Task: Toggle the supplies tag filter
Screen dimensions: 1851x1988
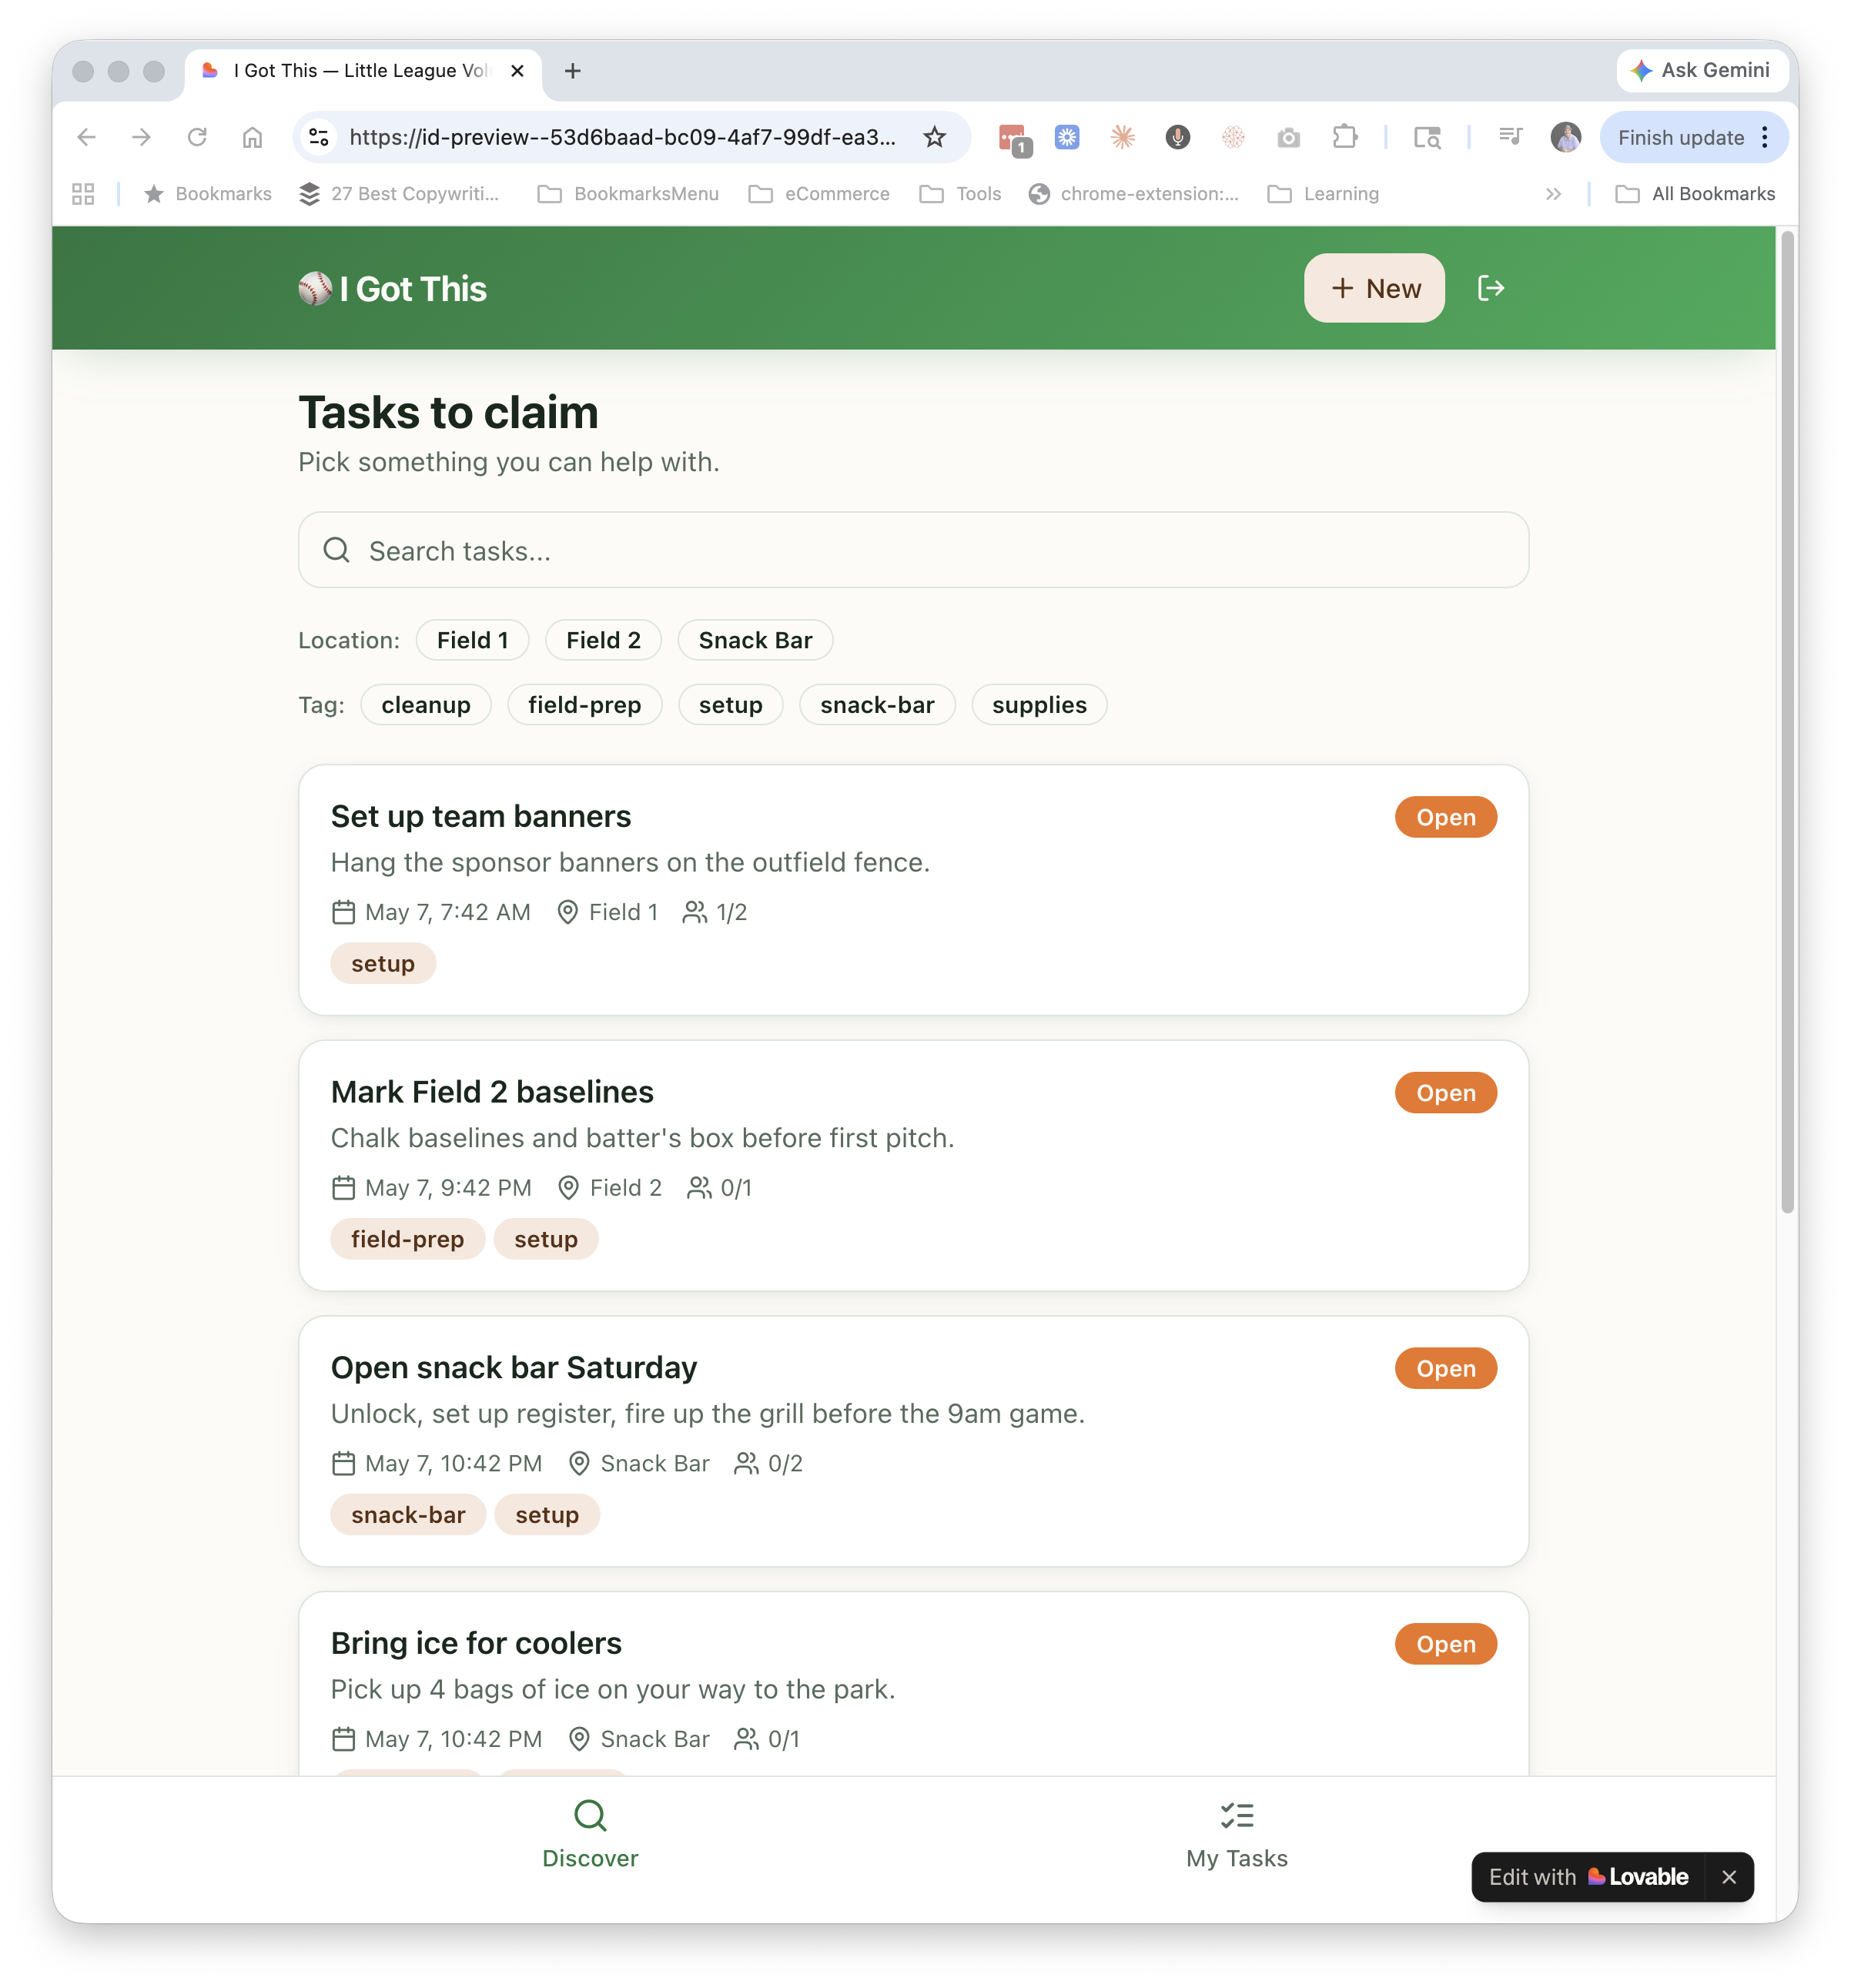Action: point(1039,705)
